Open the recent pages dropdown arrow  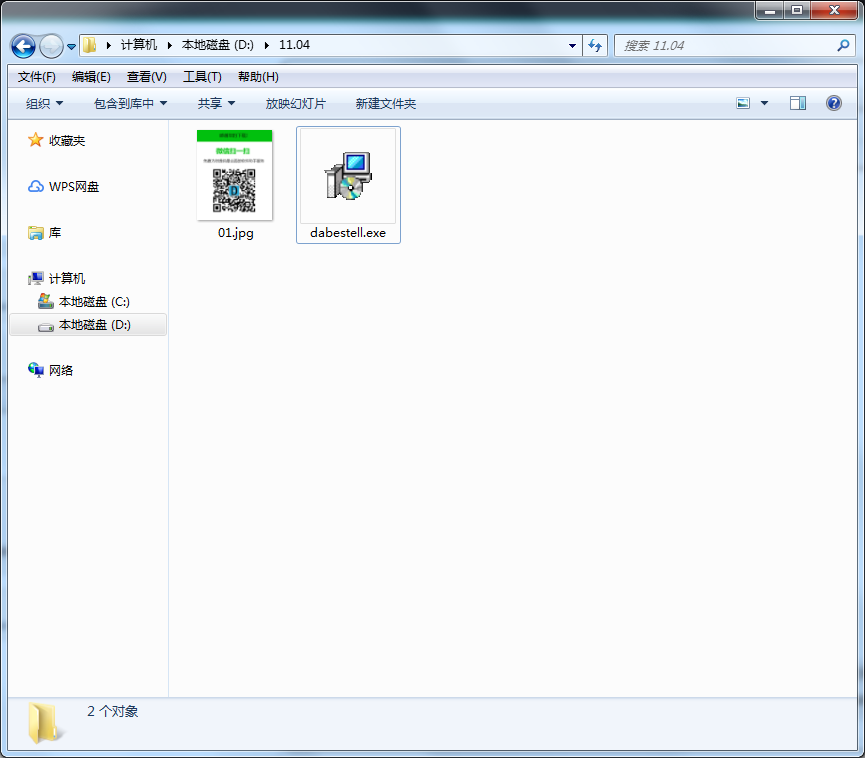tap(72, 47)
